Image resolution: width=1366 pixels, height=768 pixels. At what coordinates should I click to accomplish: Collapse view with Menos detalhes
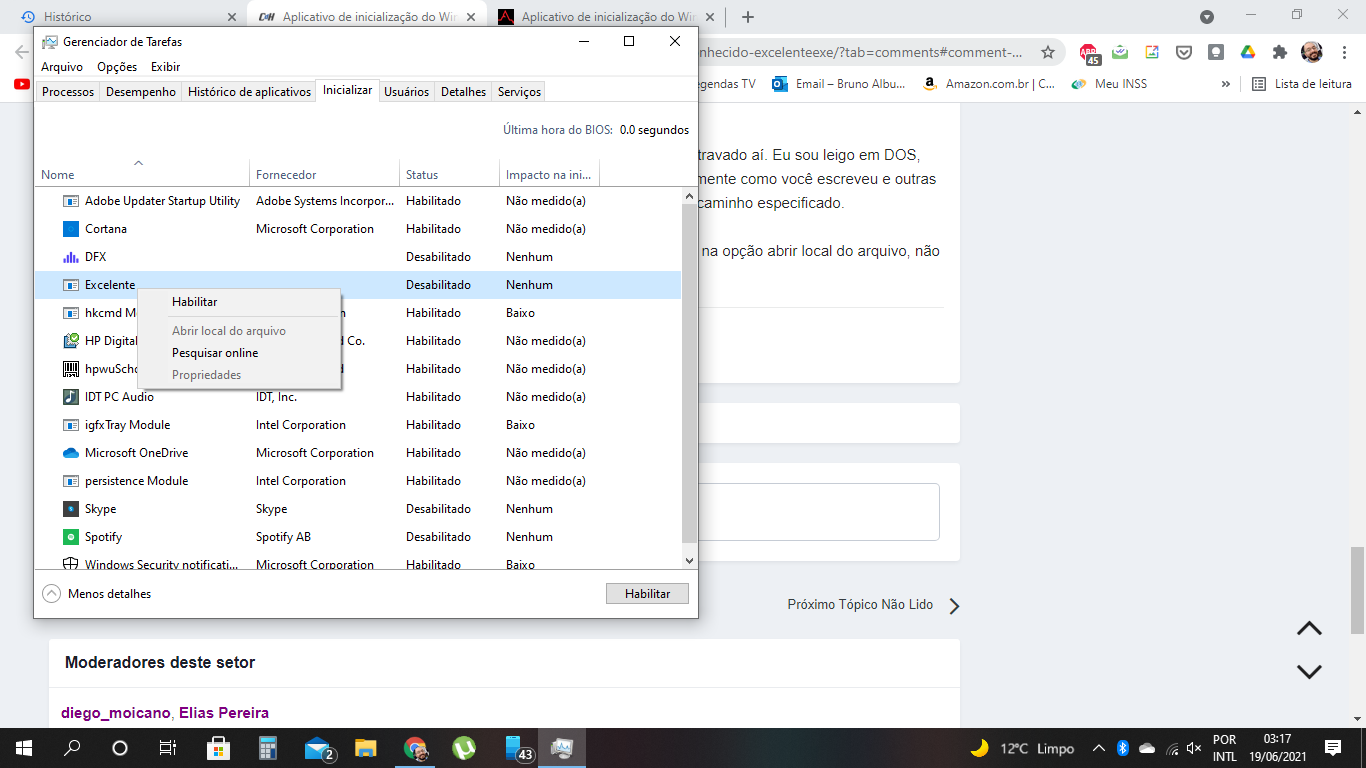click(97, 594)
